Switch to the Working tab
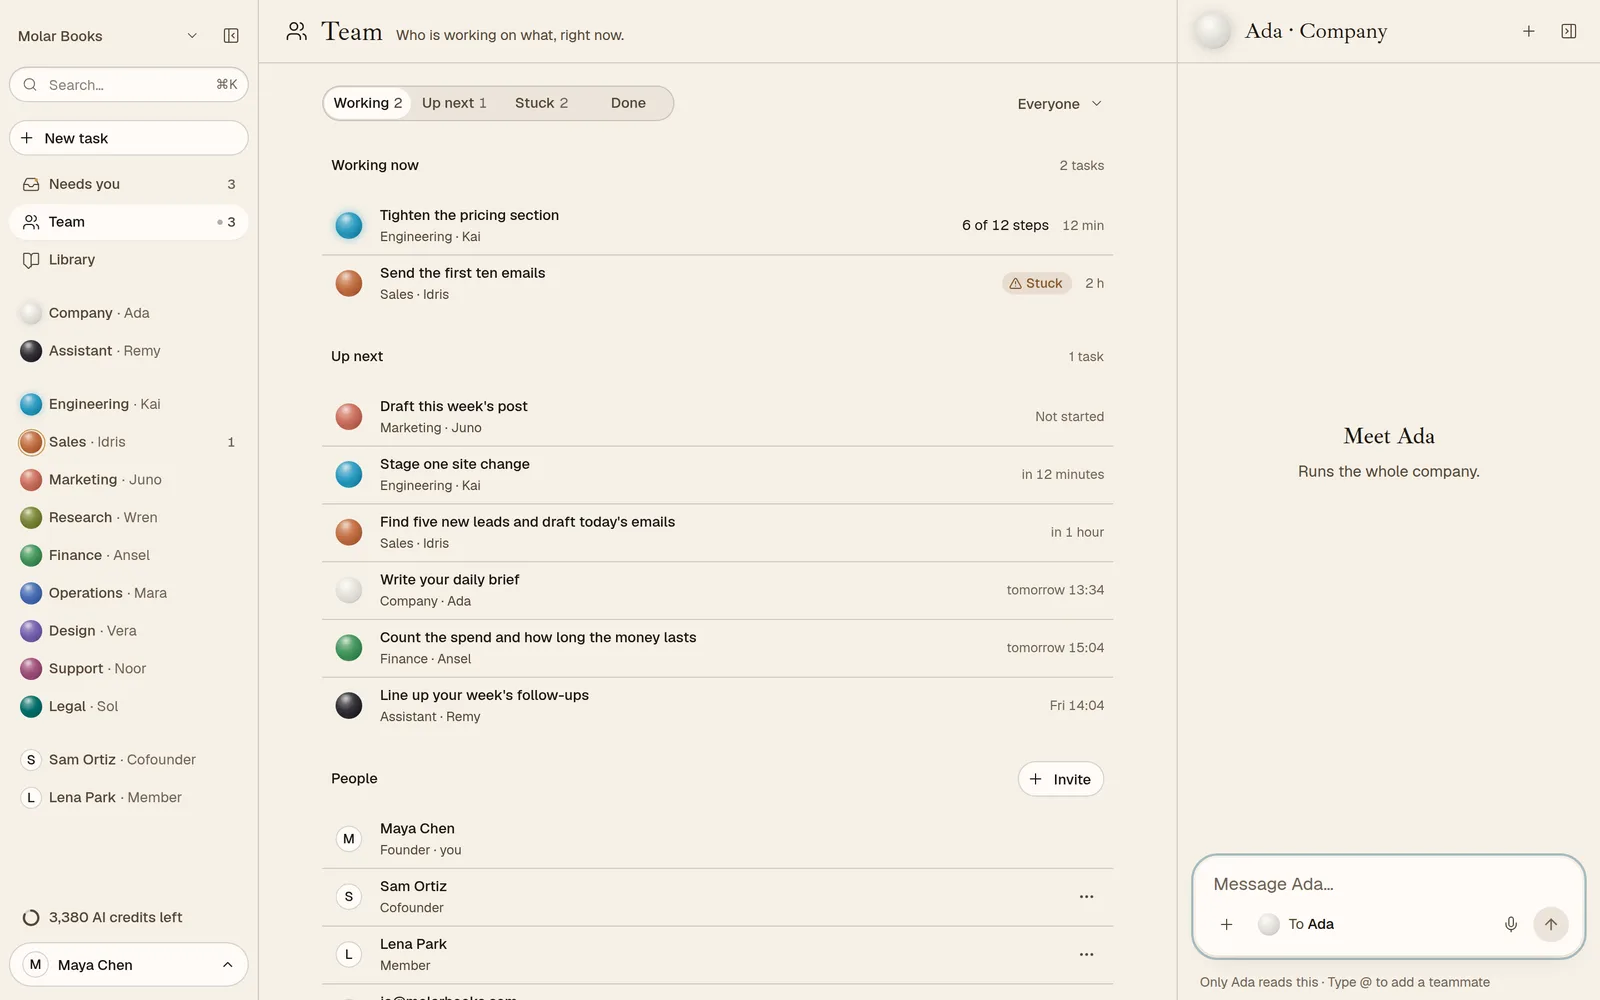 pos(367,103)
